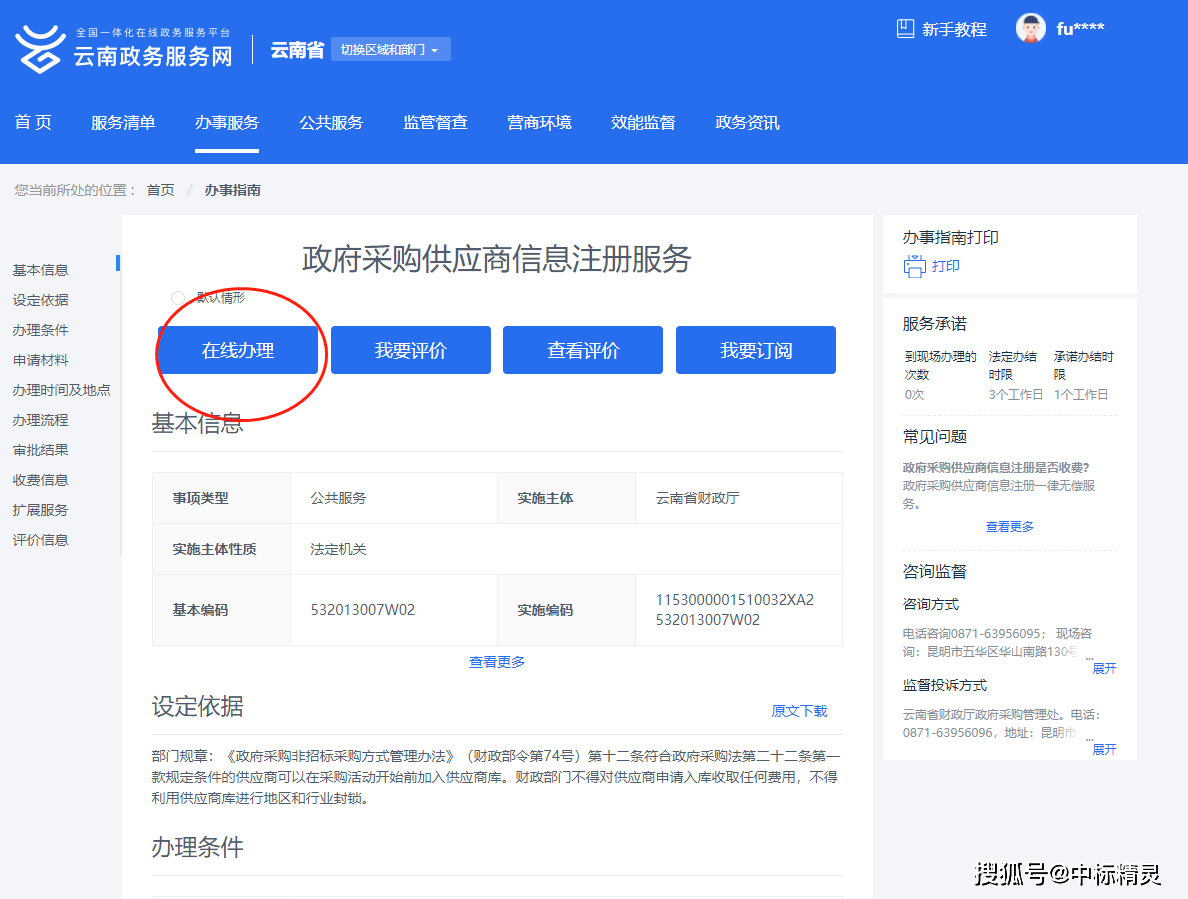Jump to 办理时间及地点 in the sidebar
This screenshot has width=1188, height=899.
point(61,390)
